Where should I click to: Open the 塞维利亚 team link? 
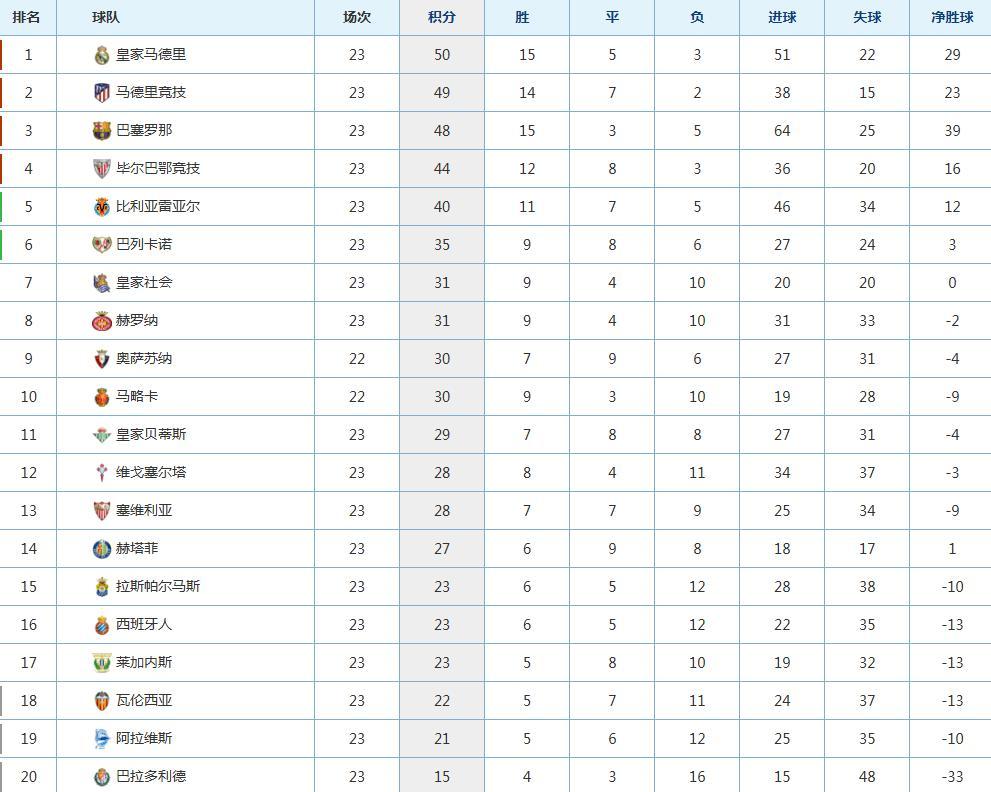tap(144, 510)
